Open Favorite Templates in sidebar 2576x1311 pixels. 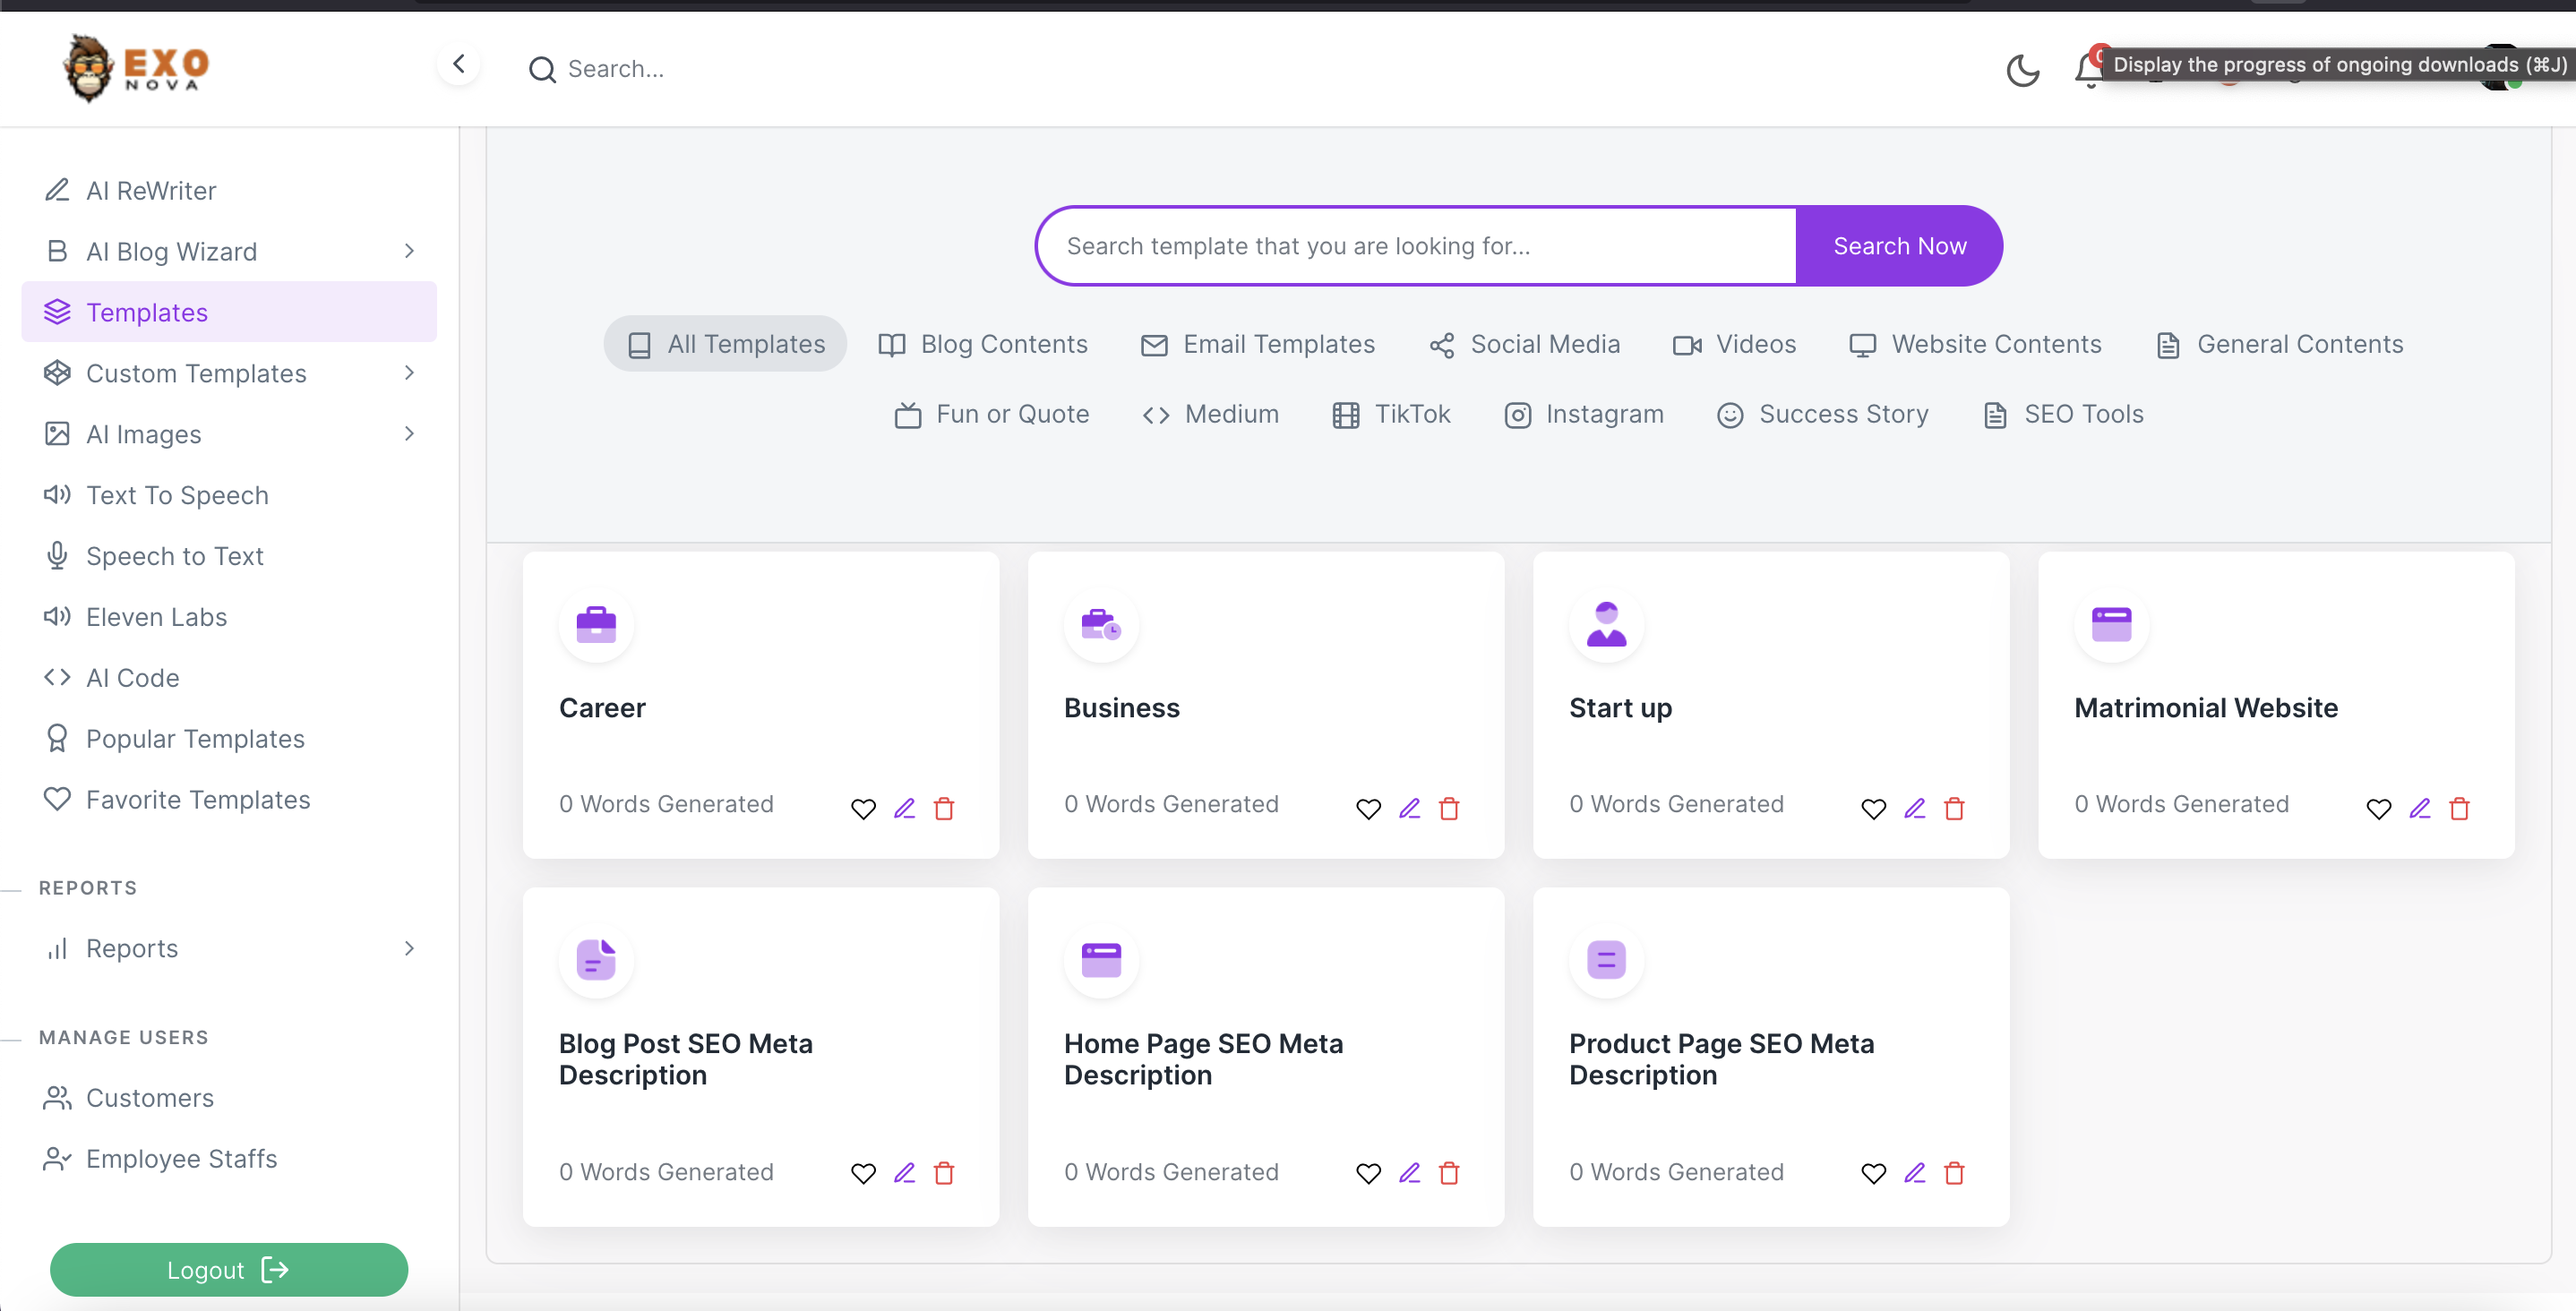point(198,800)
